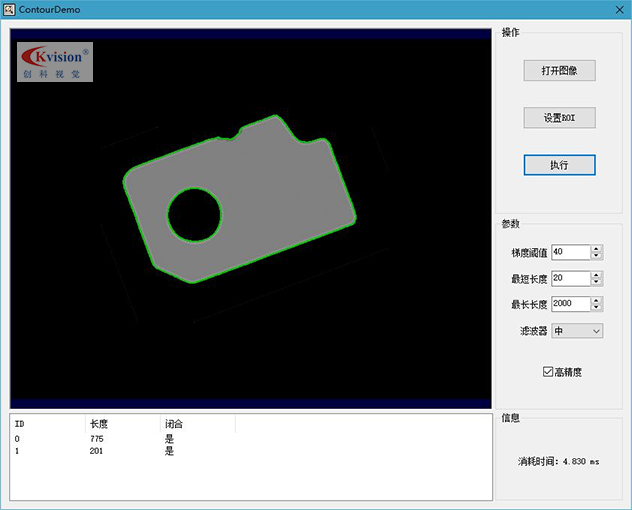Decrease 最长长度 using the down spinner
The width and height of the screenshot is (632, 510).
click(597, 308)
